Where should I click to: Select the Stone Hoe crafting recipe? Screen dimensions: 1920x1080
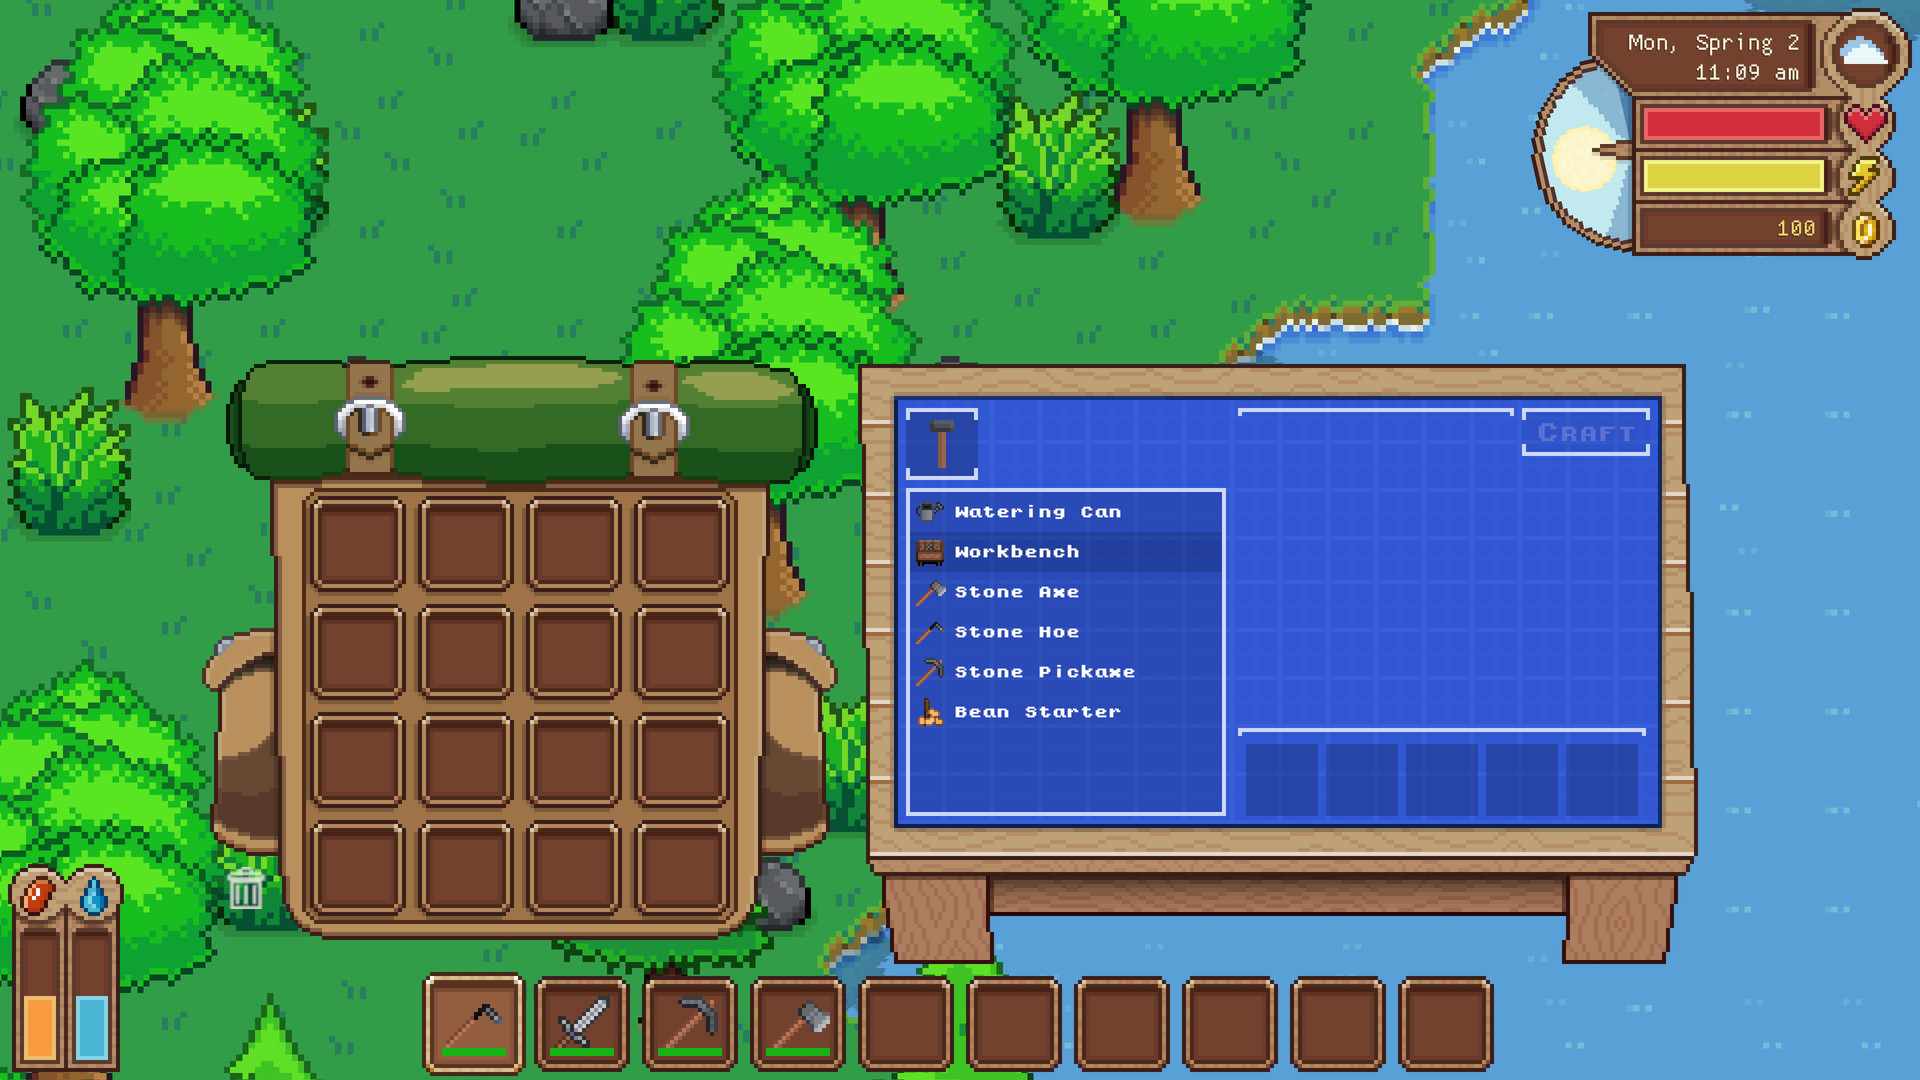click(x=1013, y=632)
